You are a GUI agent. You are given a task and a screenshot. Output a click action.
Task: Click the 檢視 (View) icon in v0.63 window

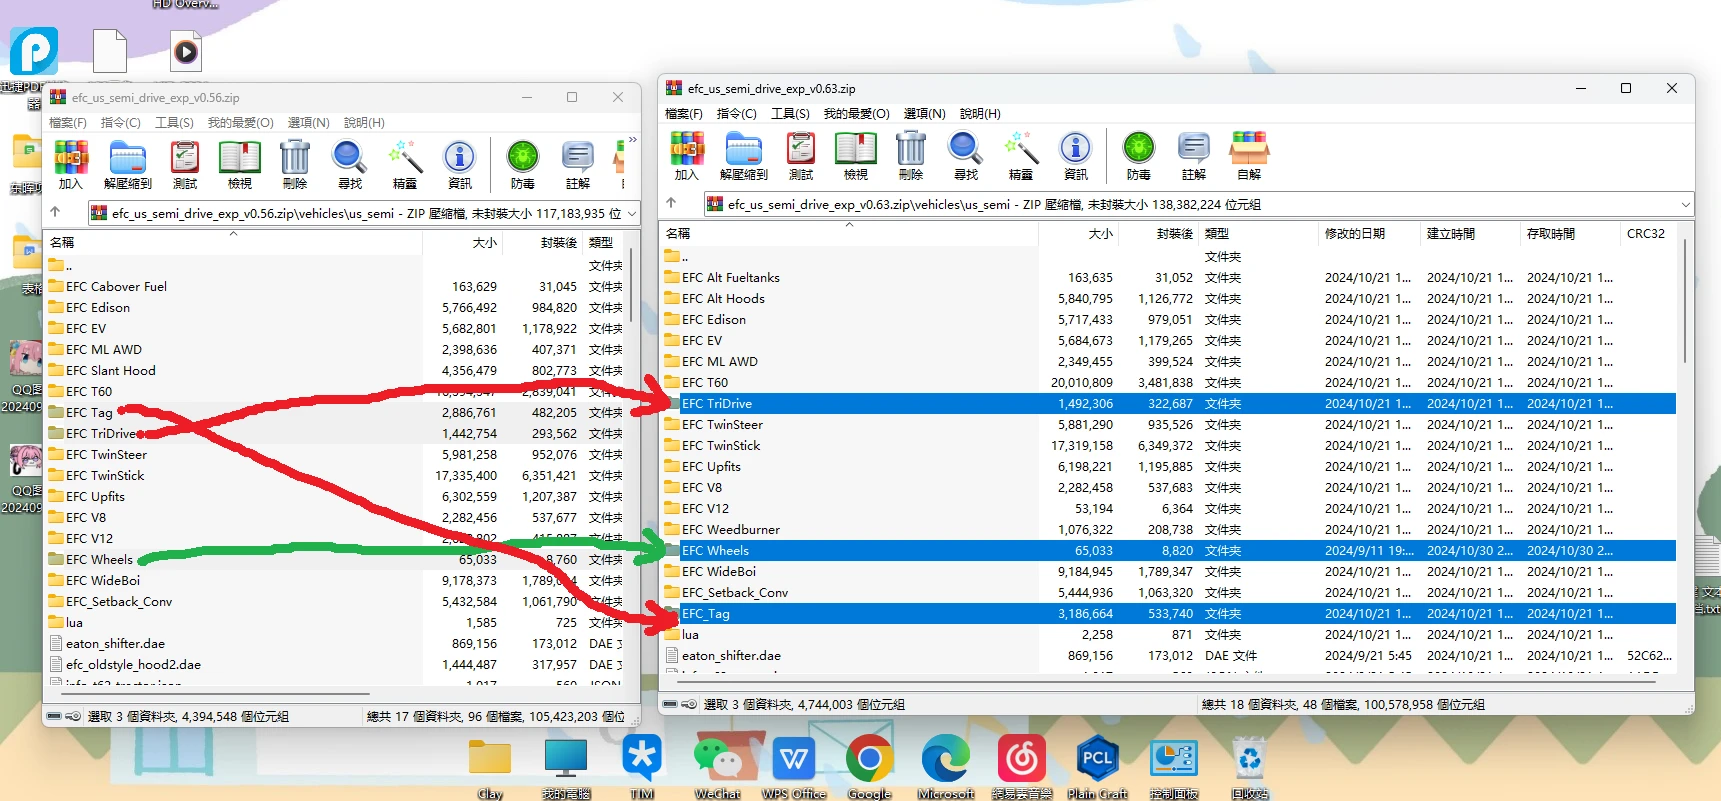click(856, 155)
